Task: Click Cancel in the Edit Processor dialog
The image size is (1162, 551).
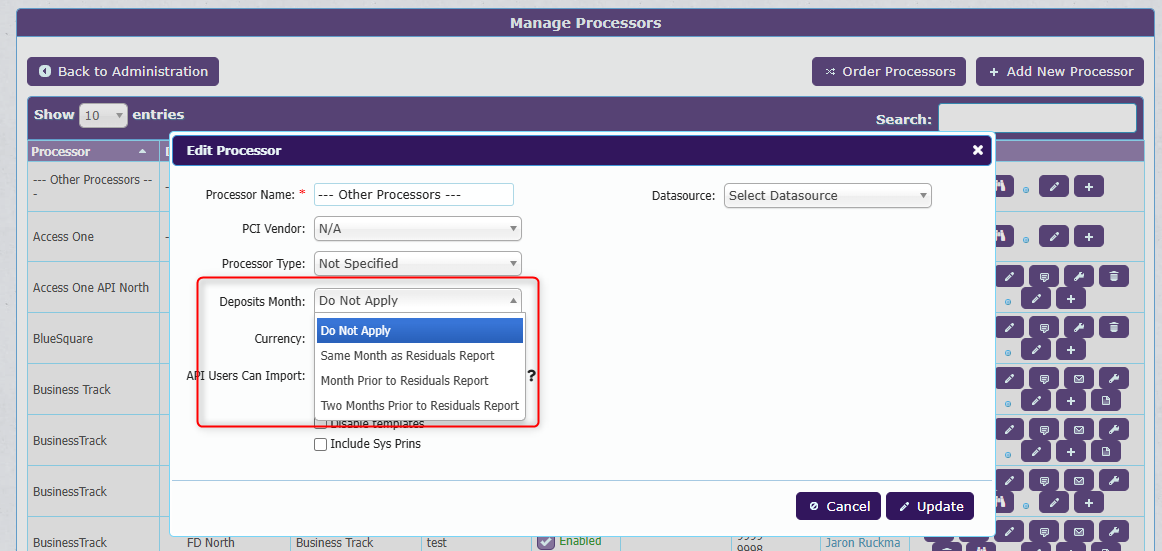Action: coord(838,506)
